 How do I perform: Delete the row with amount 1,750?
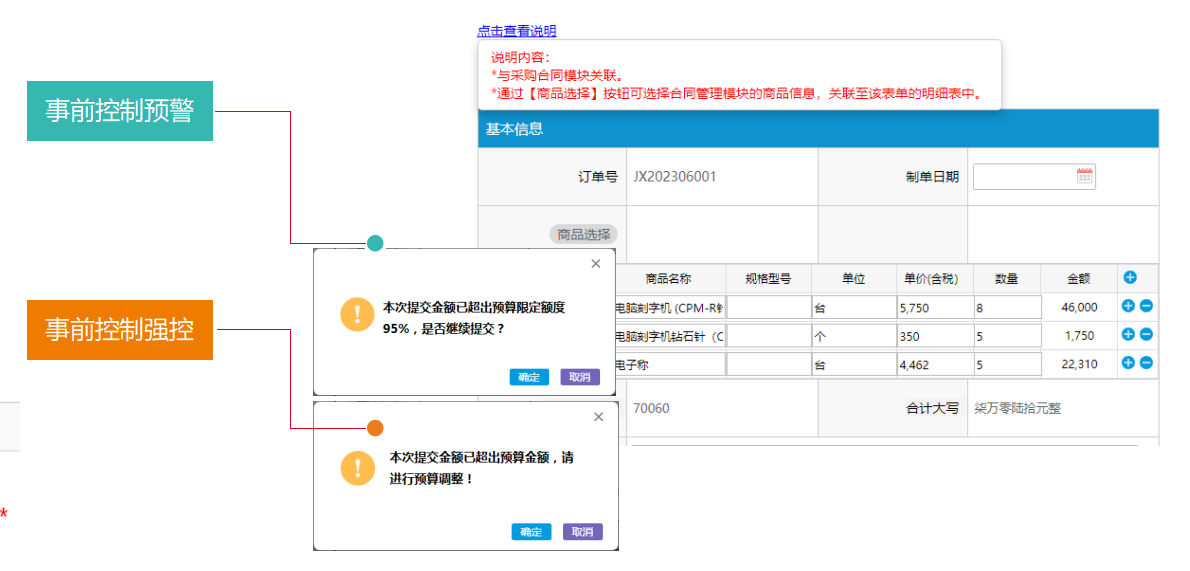(1146, 335)
